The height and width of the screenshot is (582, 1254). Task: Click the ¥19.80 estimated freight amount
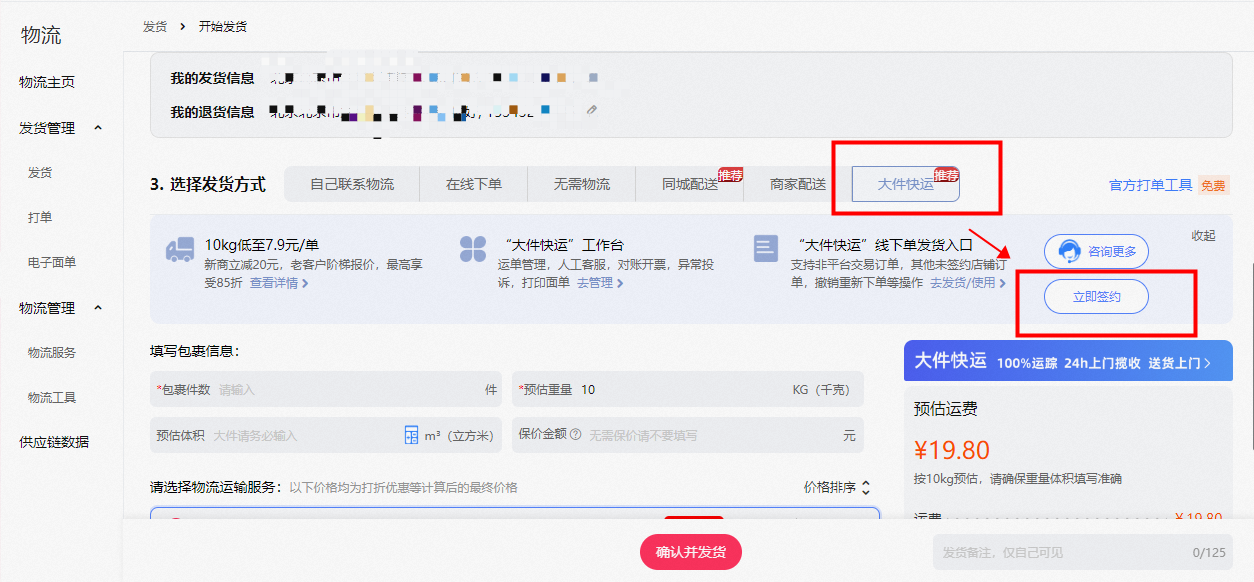pos(951,450)
